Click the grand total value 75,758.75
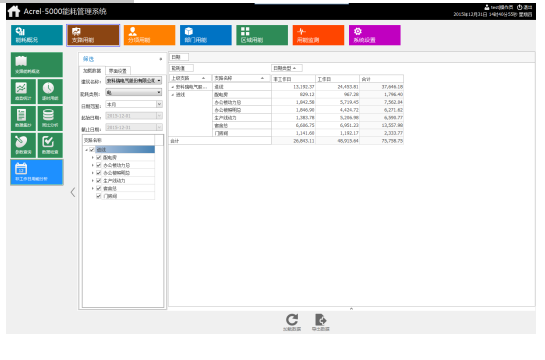The width and height of the screenshot is (545, 360). (392, 141)
